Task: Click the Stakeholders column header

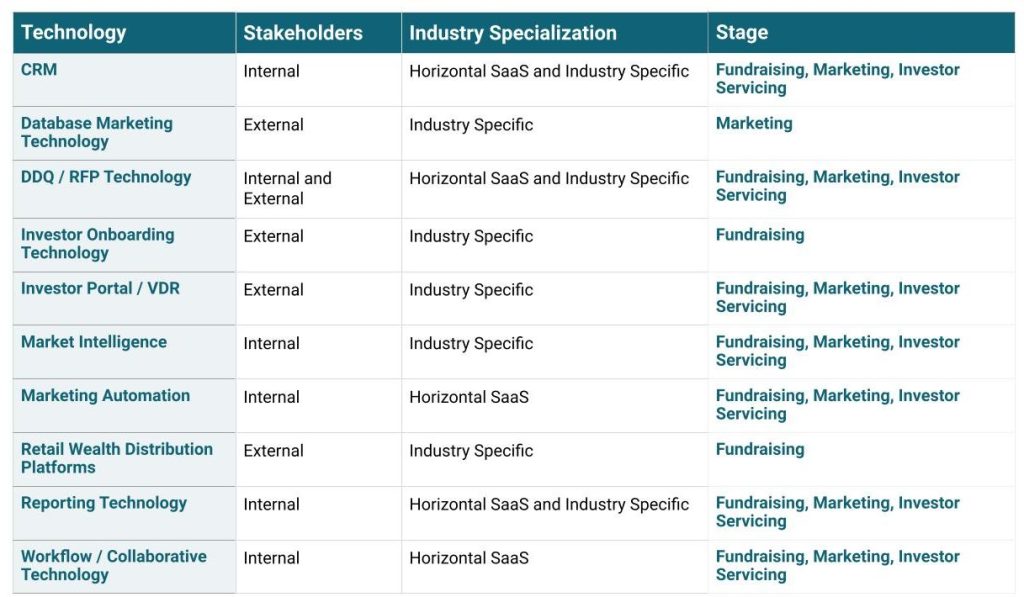Action: click(302, 33)
